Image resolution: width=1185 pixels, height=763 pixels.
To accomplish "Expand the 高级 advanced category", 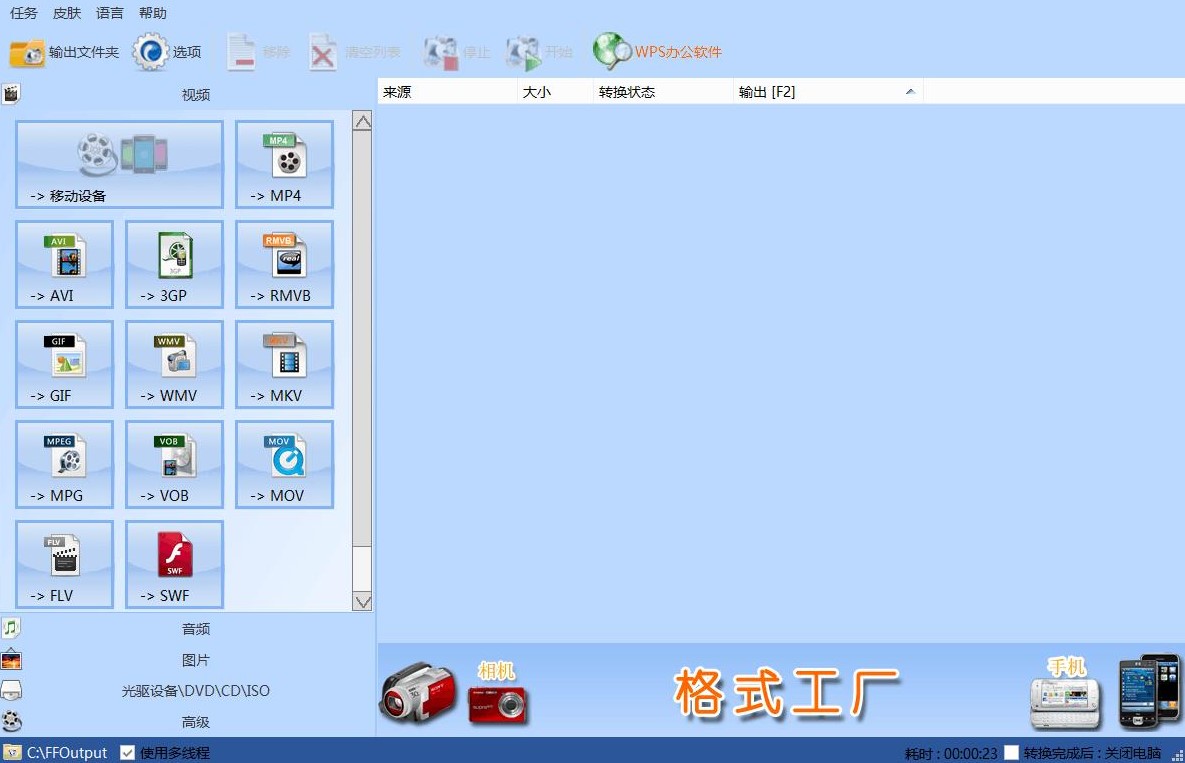I will [x=187, y=721].
